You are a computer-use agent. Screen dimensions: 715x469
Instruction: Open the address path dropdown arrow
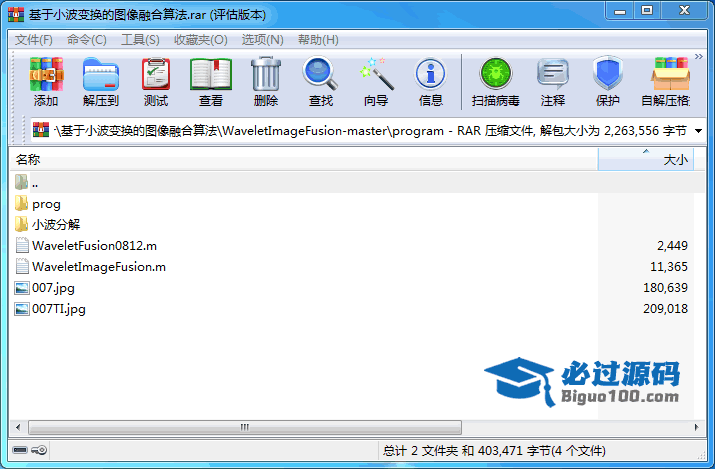click(x=698, y=131)
